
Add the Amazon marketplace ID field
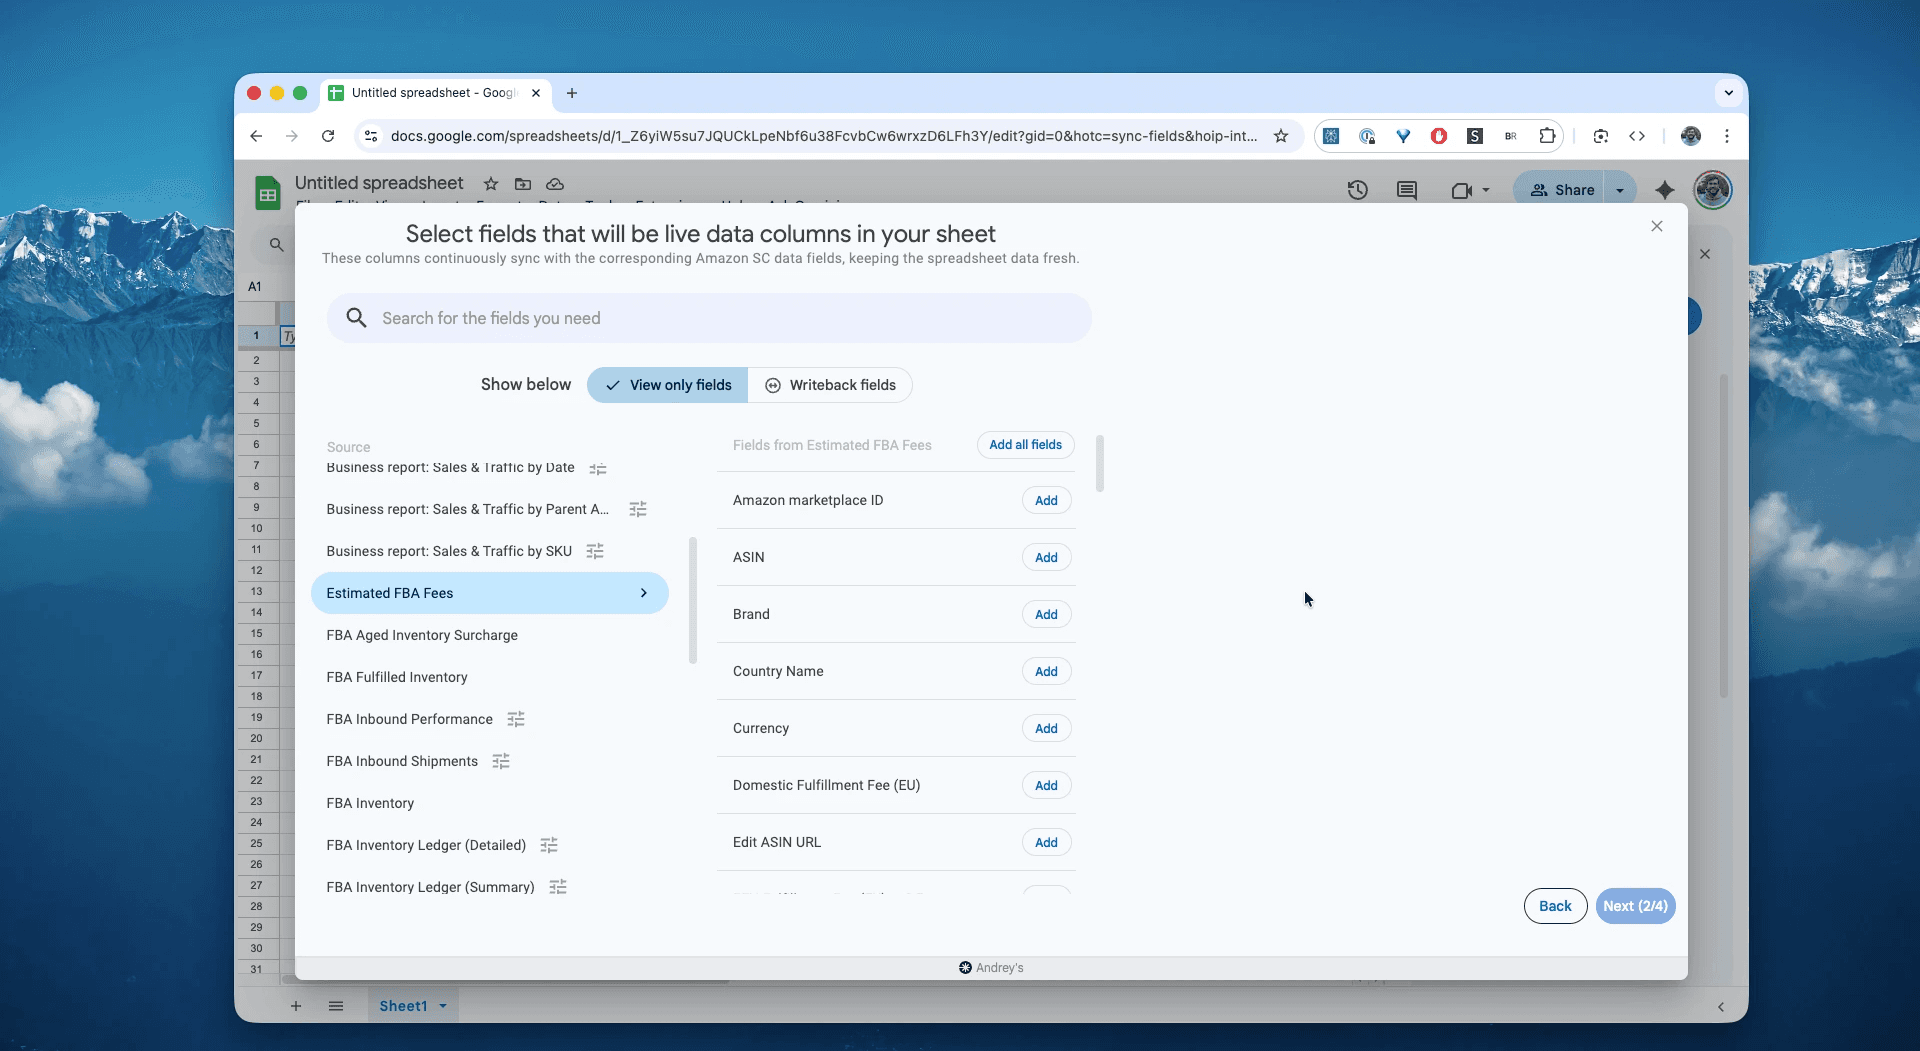tap(1046, 501)
